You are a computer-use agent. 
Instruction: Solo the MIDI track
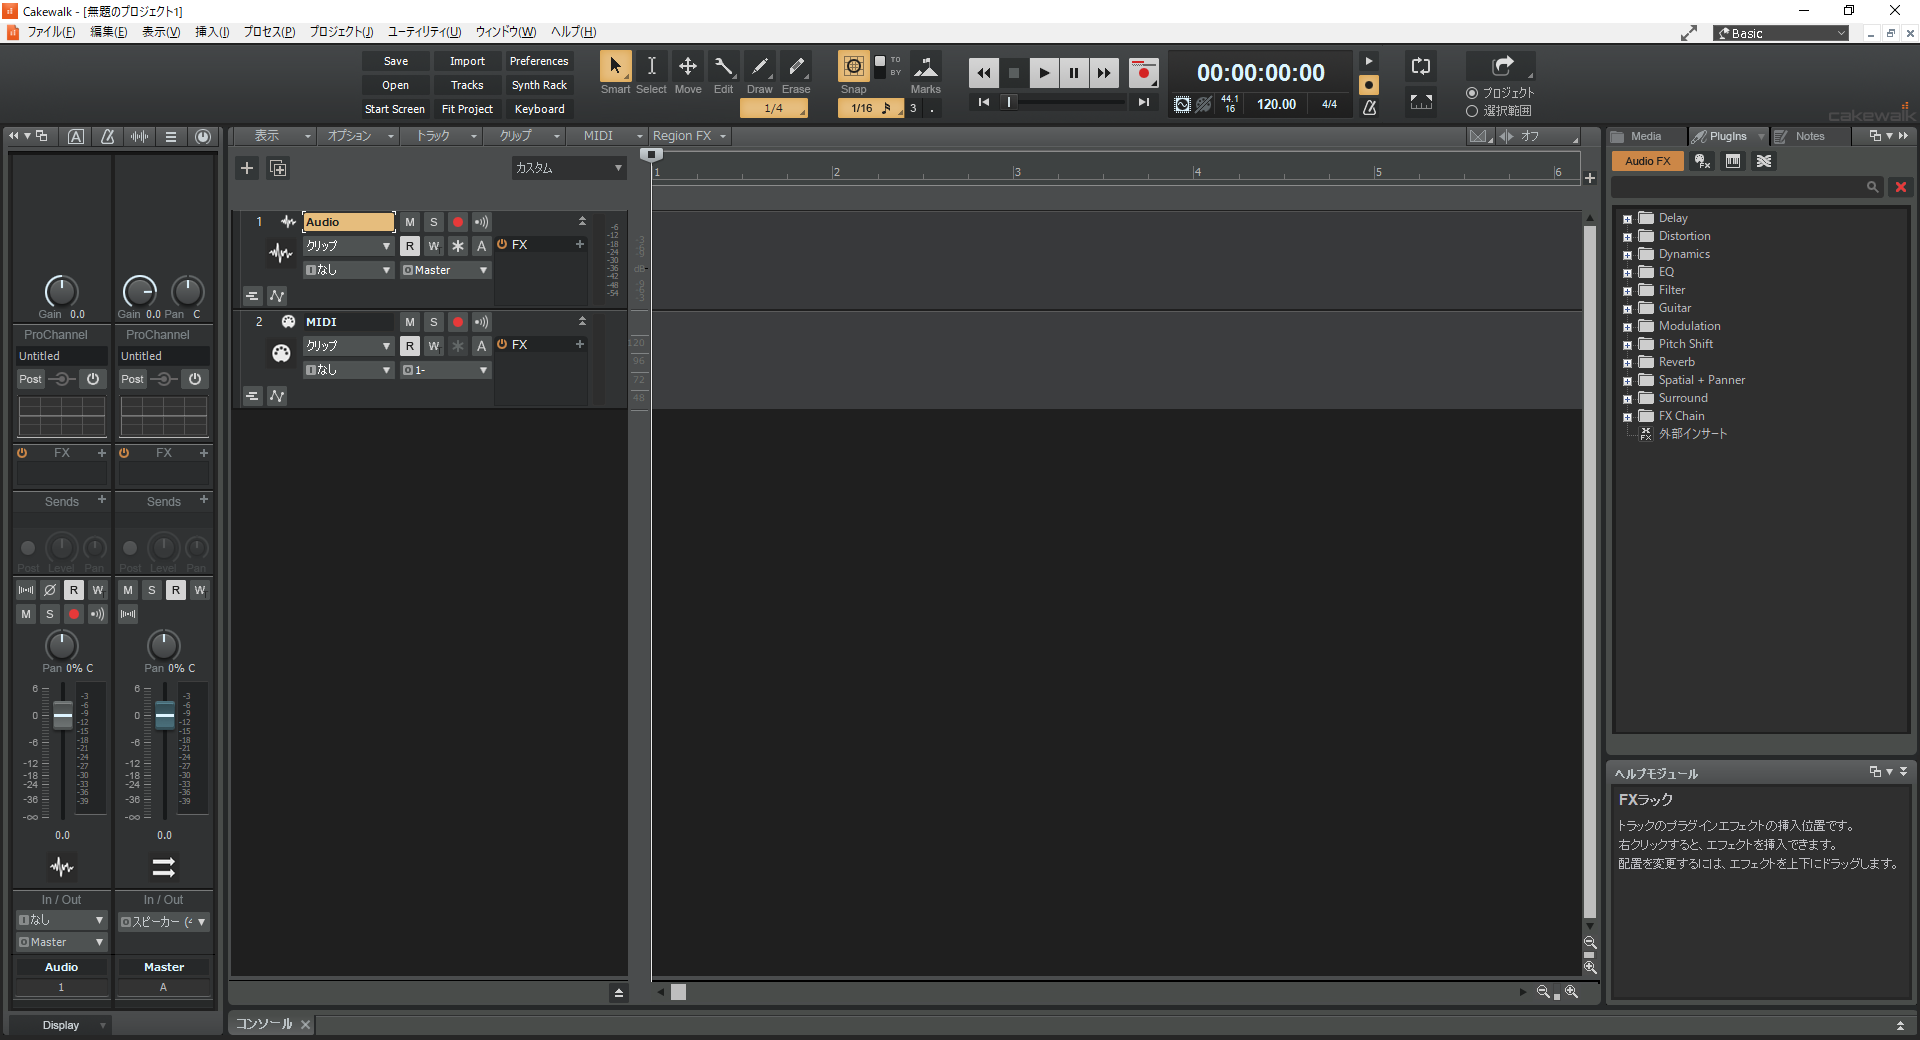[x=434, y=322]
